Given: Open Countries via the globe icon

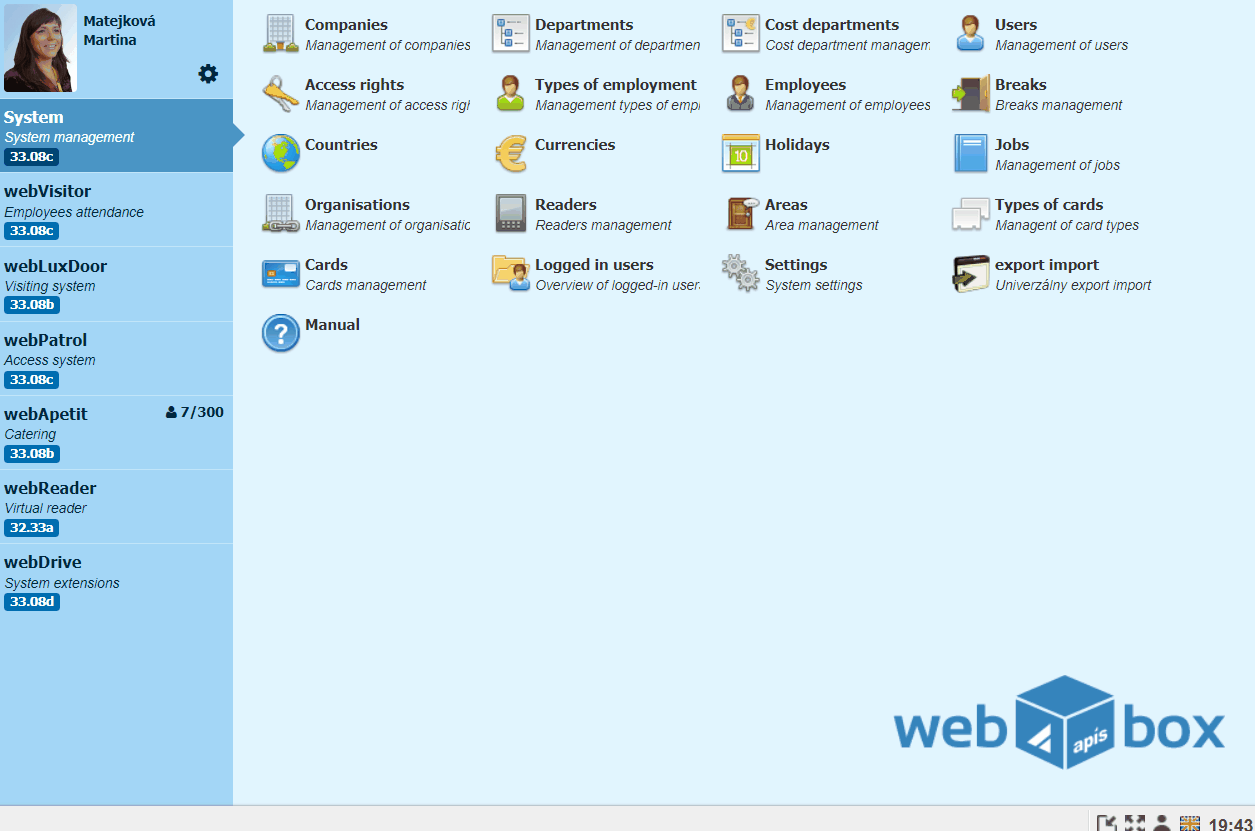Looking at the screenshot, I should pyautogui.click(x=281, y=154).
